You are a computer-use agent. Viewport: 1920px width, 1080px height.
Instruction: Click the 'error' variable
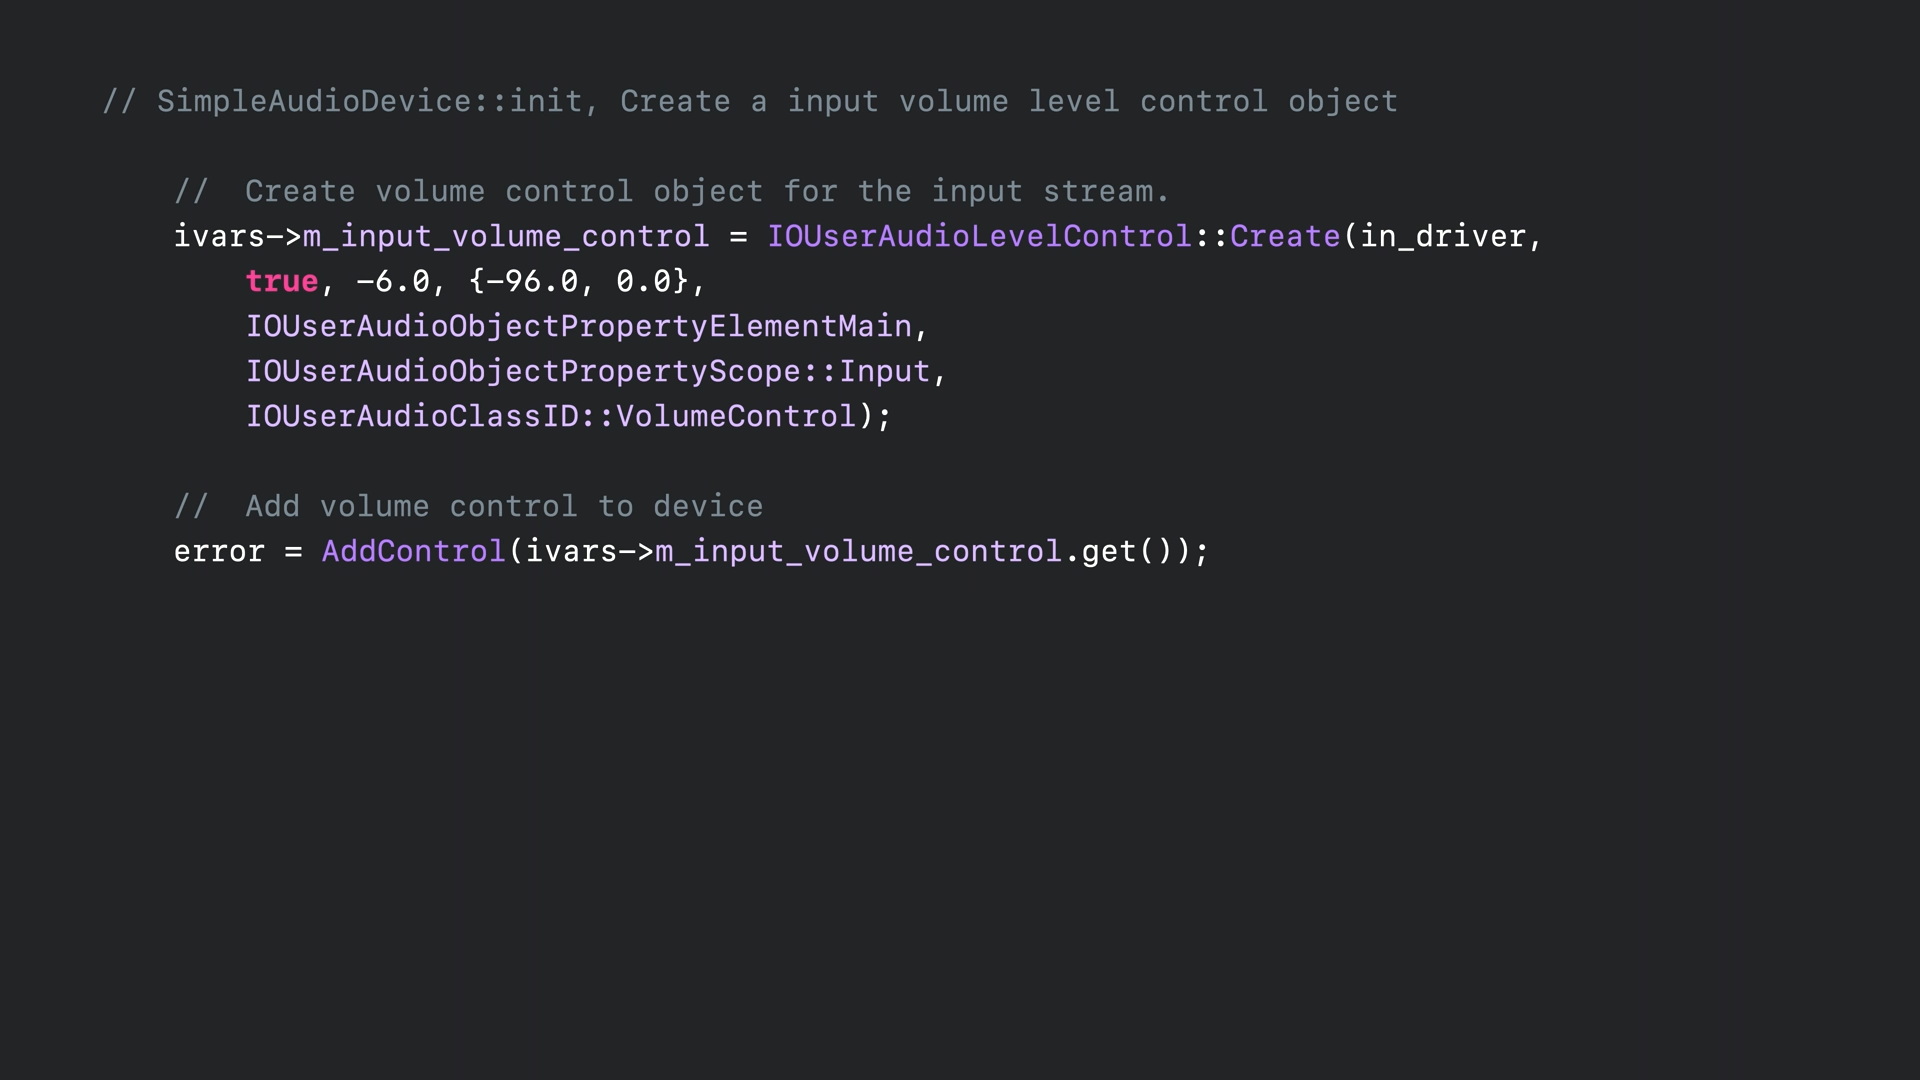pyautogui.click(x=219, y=551)
